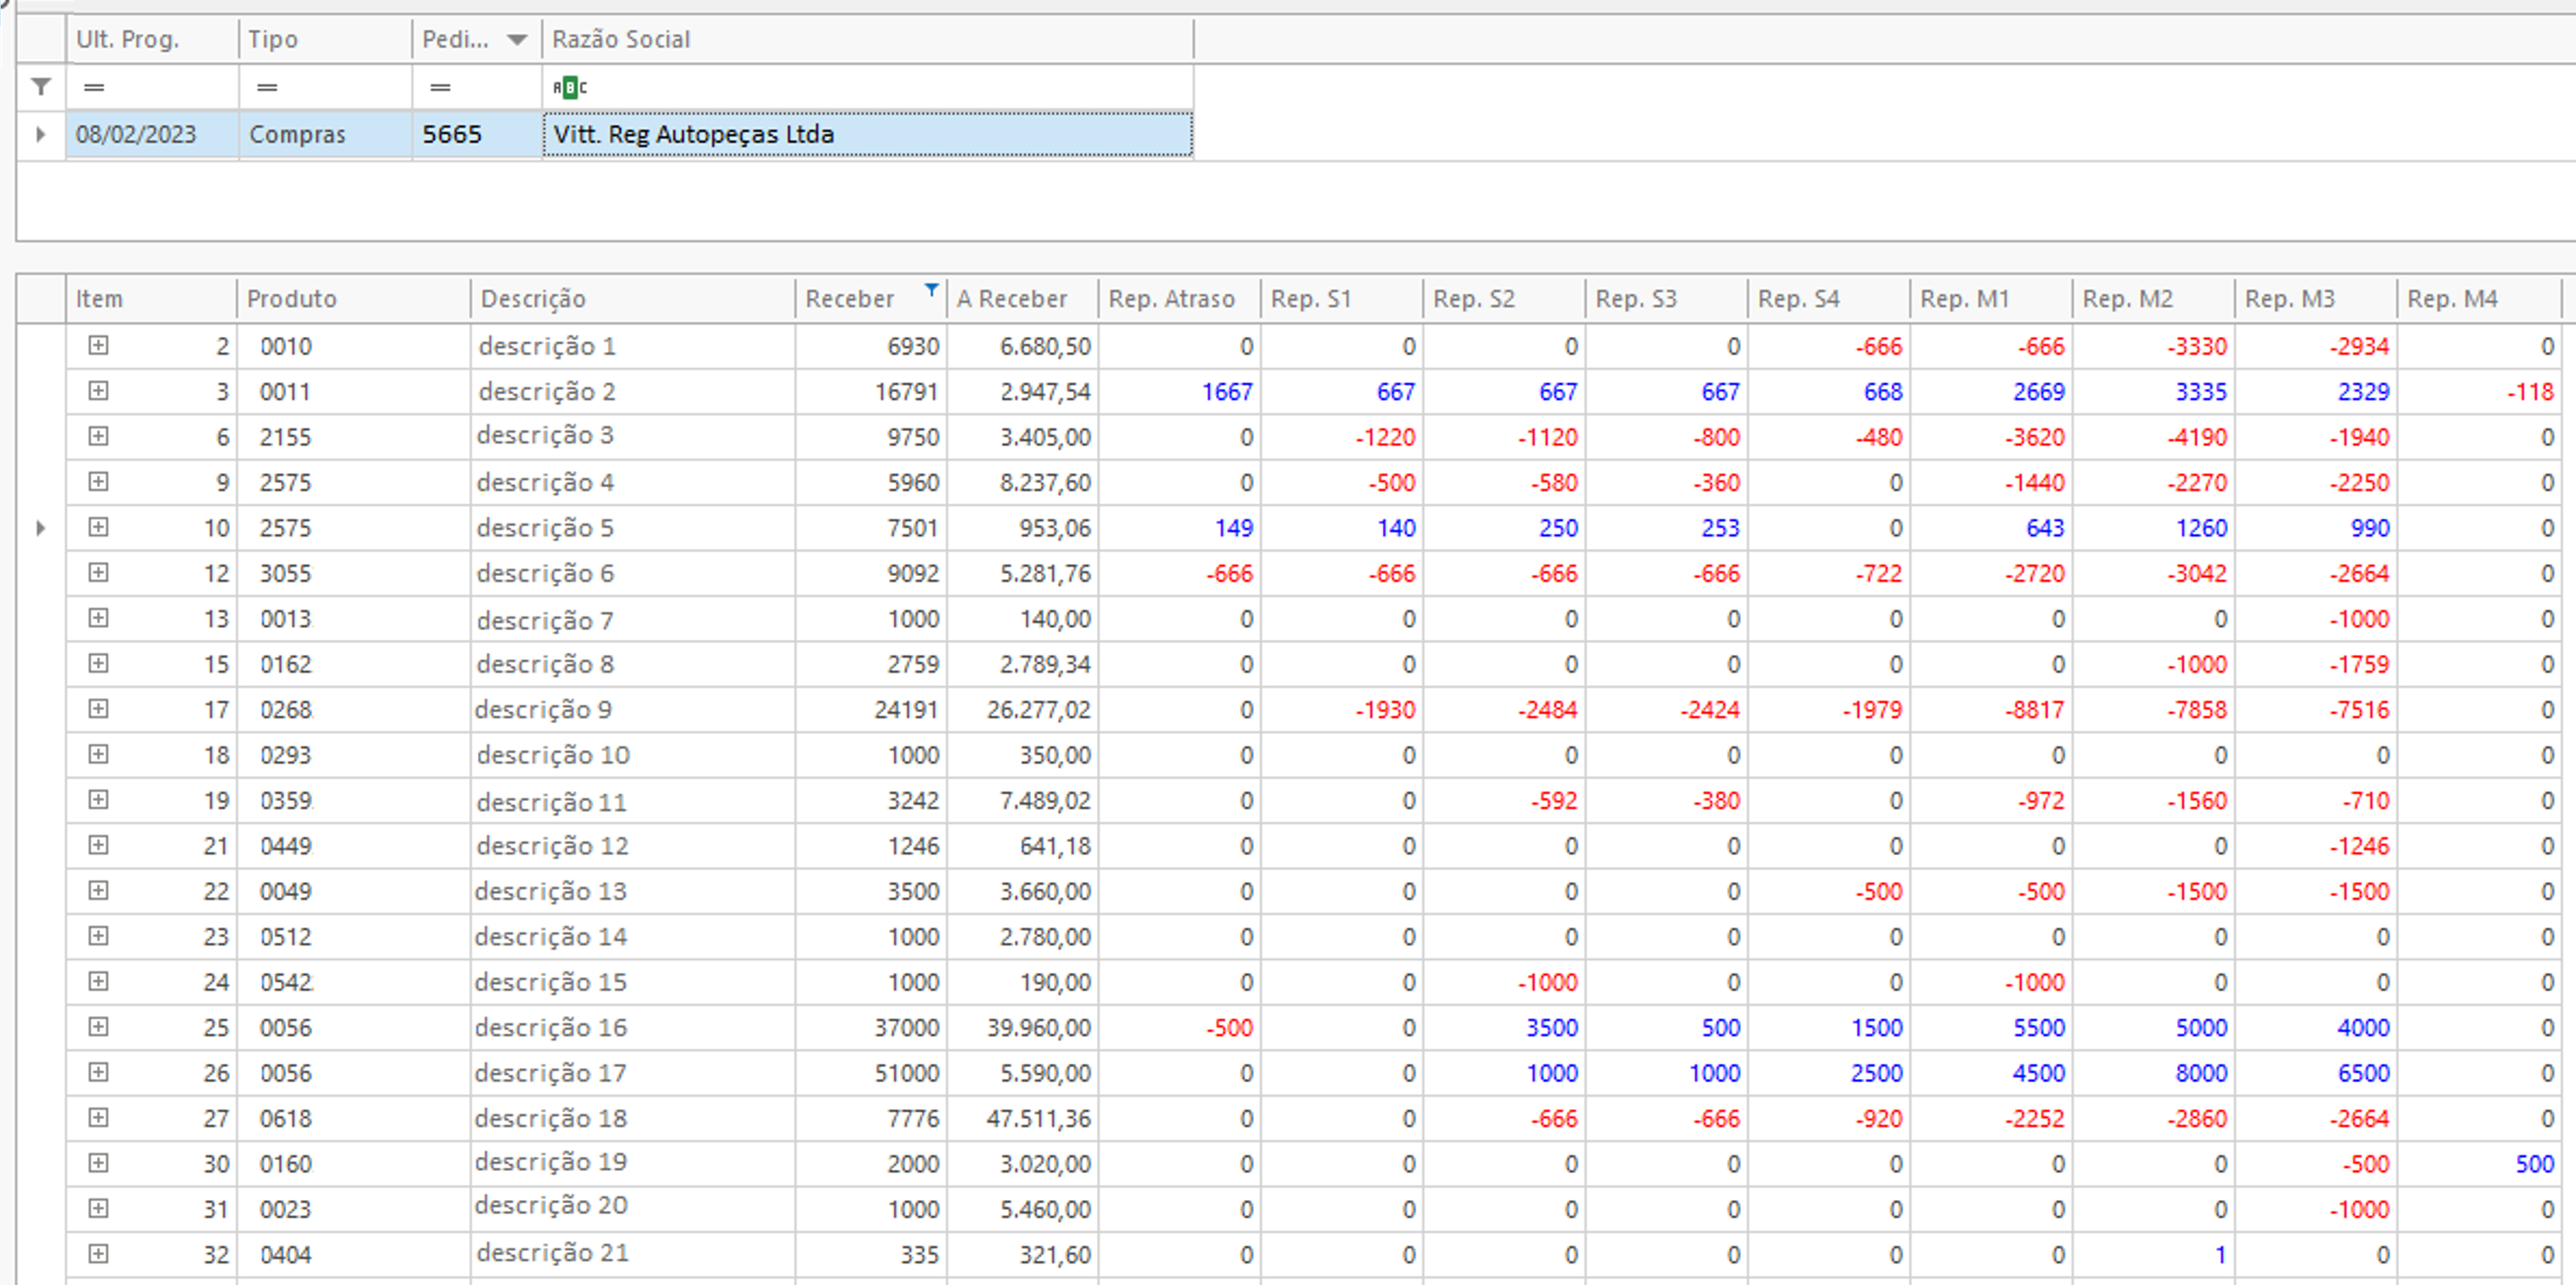The width and height of the screenshot is (2576, 1285).
Task: Click the Razão Social column header
Action: tap(620, 40)
